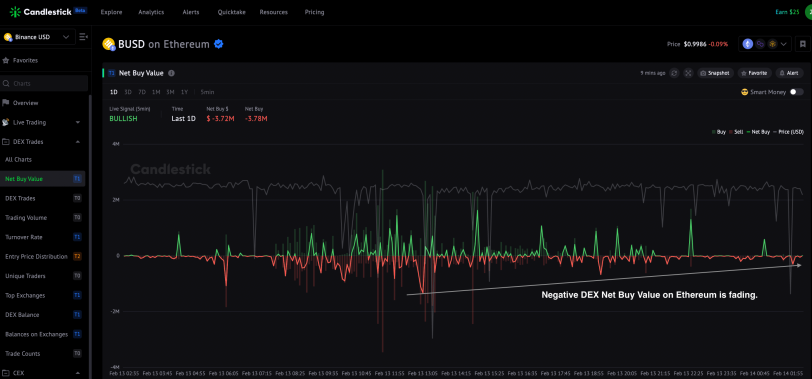Click the Snapshot button
812x379 pixels.
click(x=715, y=73)
